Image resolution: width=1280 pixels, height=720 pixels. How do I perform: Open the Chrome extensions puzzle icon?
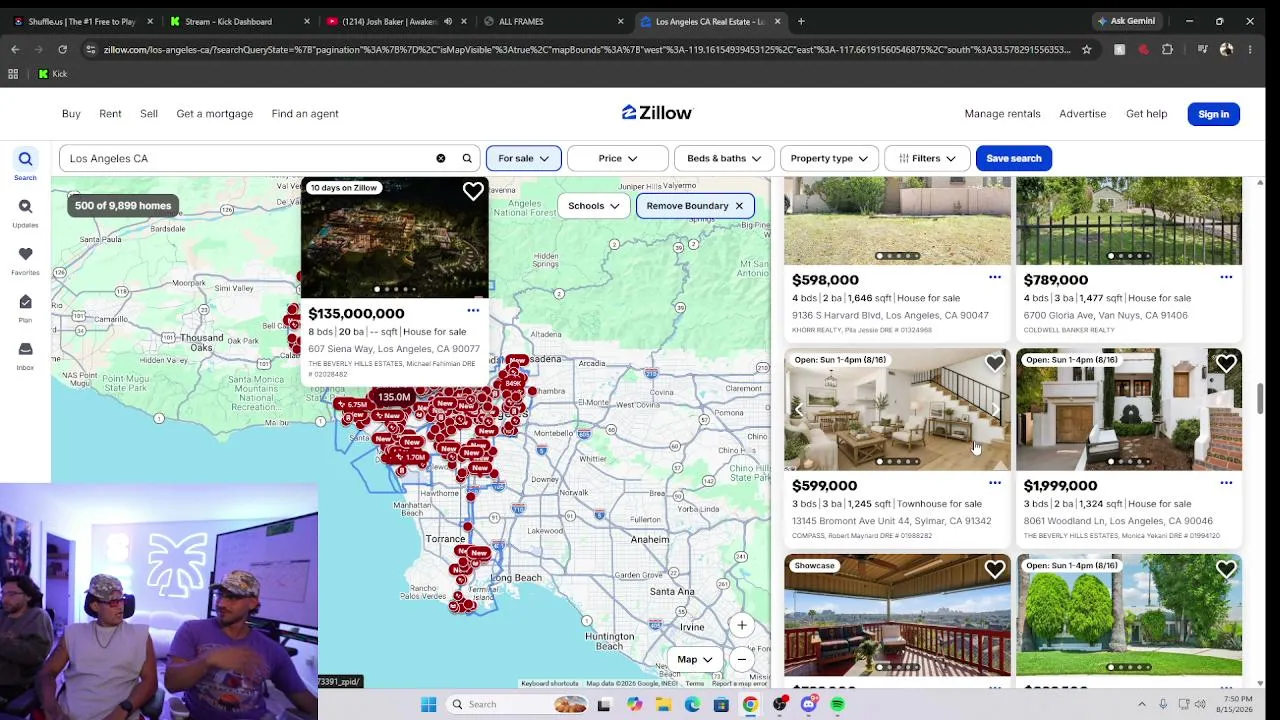coord(1167,49)
